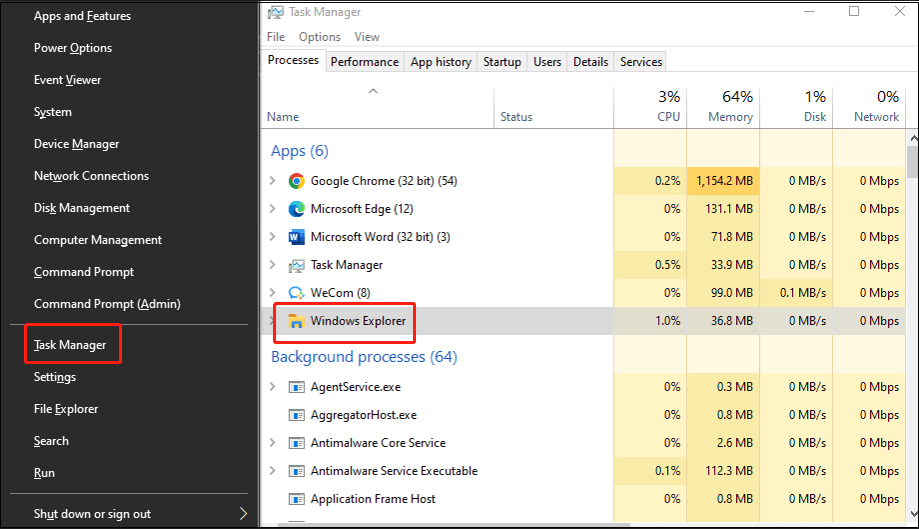Open the Options menu
The width and height of the screenshot is (919, 529).
(x=319, y=37)
